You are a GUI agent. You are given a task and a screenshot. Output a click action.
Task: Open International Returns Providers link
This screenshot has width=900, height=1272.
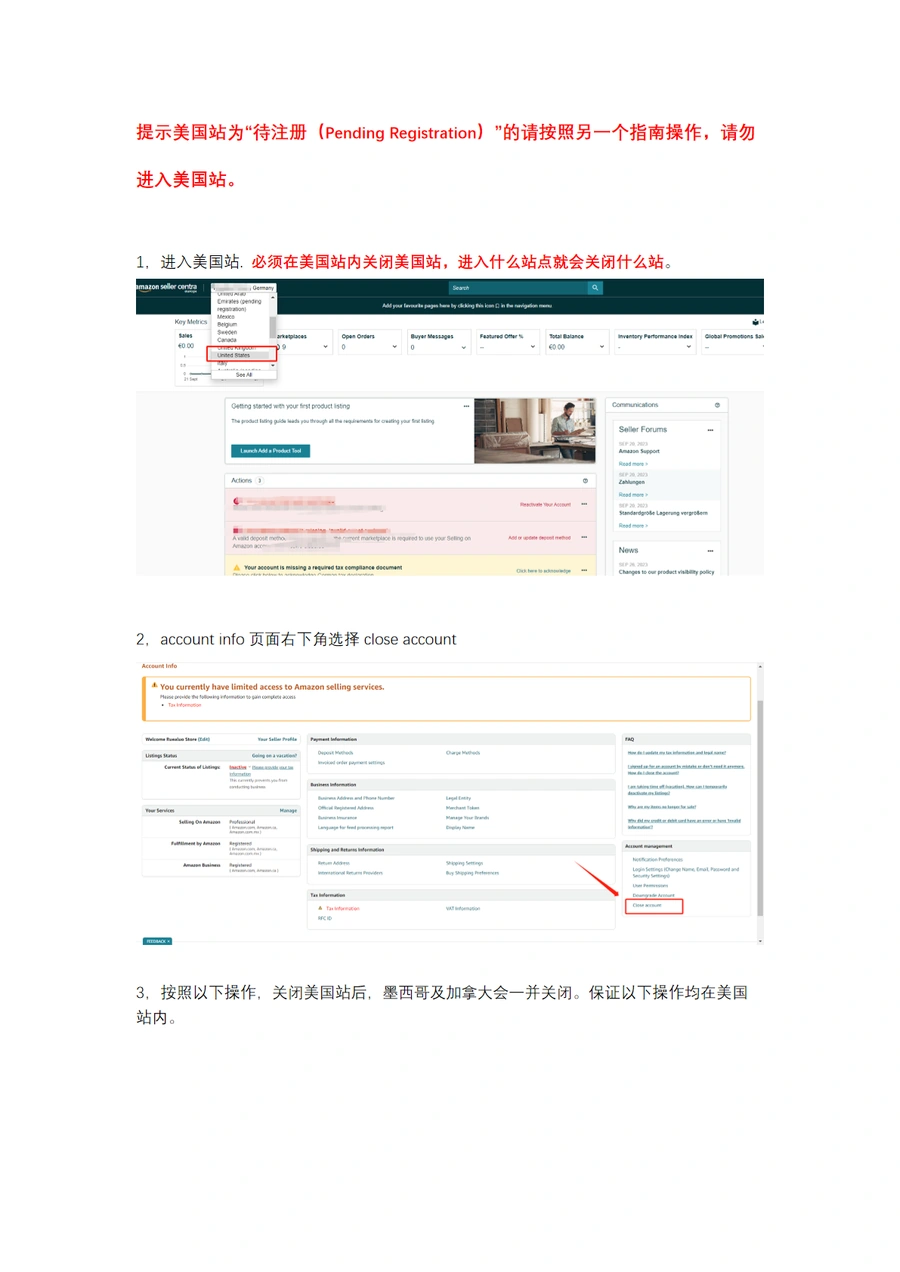point(350,872)
